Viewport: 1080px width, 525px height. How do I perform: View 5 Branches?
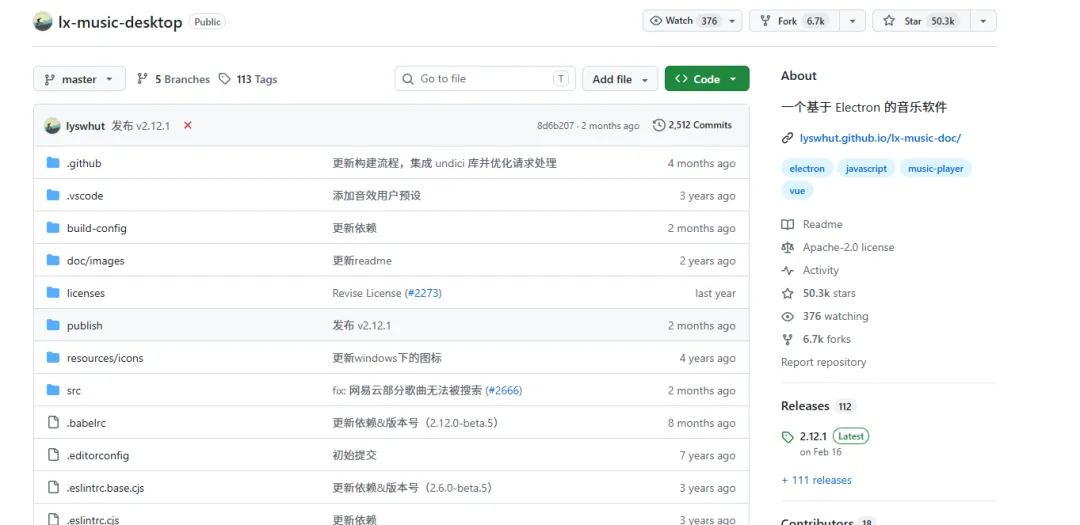tap(174, 79)
